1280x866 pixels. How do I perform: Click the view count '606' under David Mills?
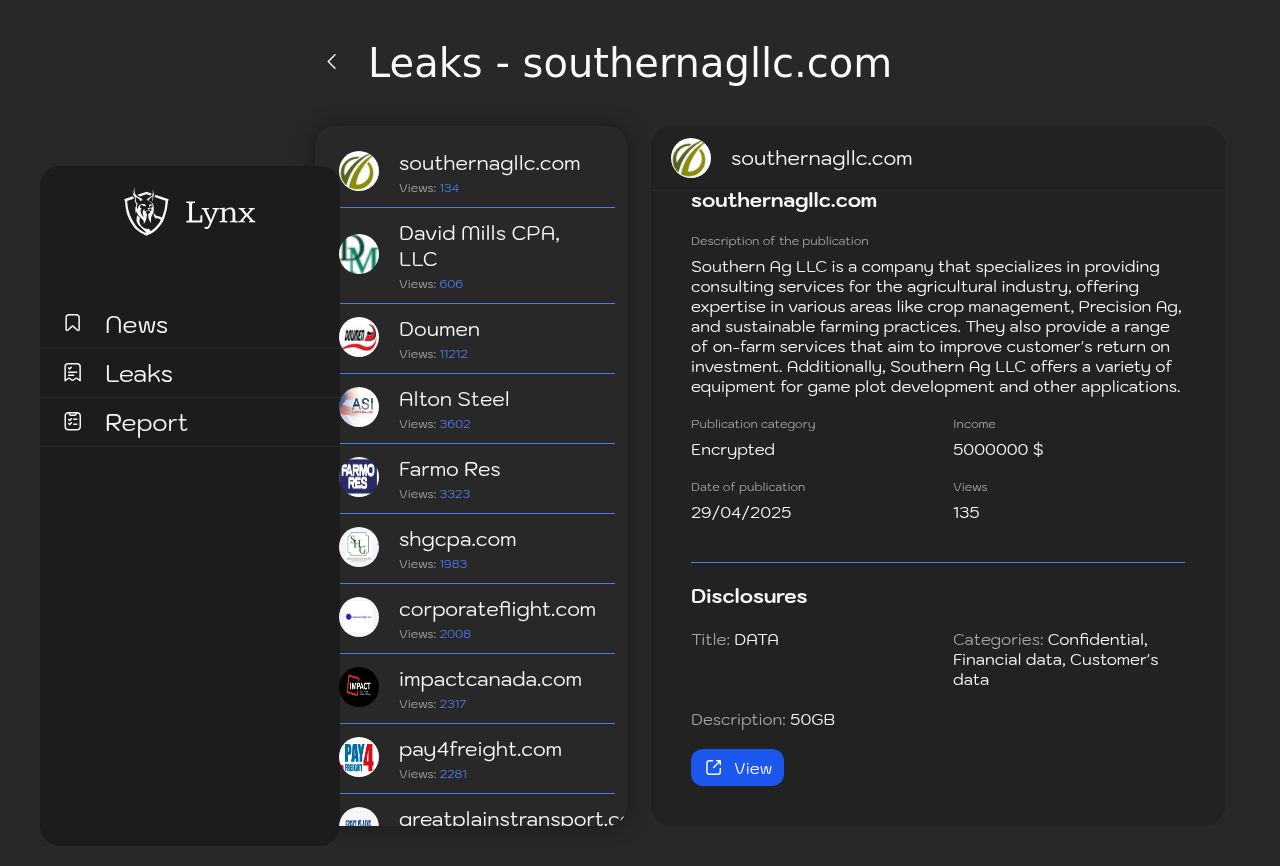tap(451, 284)
